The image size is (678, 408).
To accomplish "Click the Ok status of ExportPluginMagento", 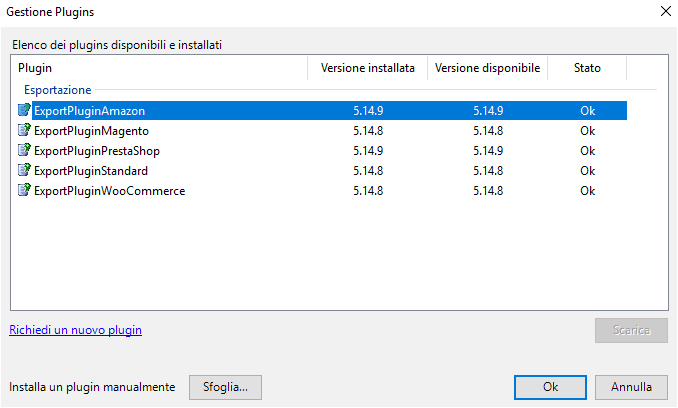I will (x=588, y=131).
